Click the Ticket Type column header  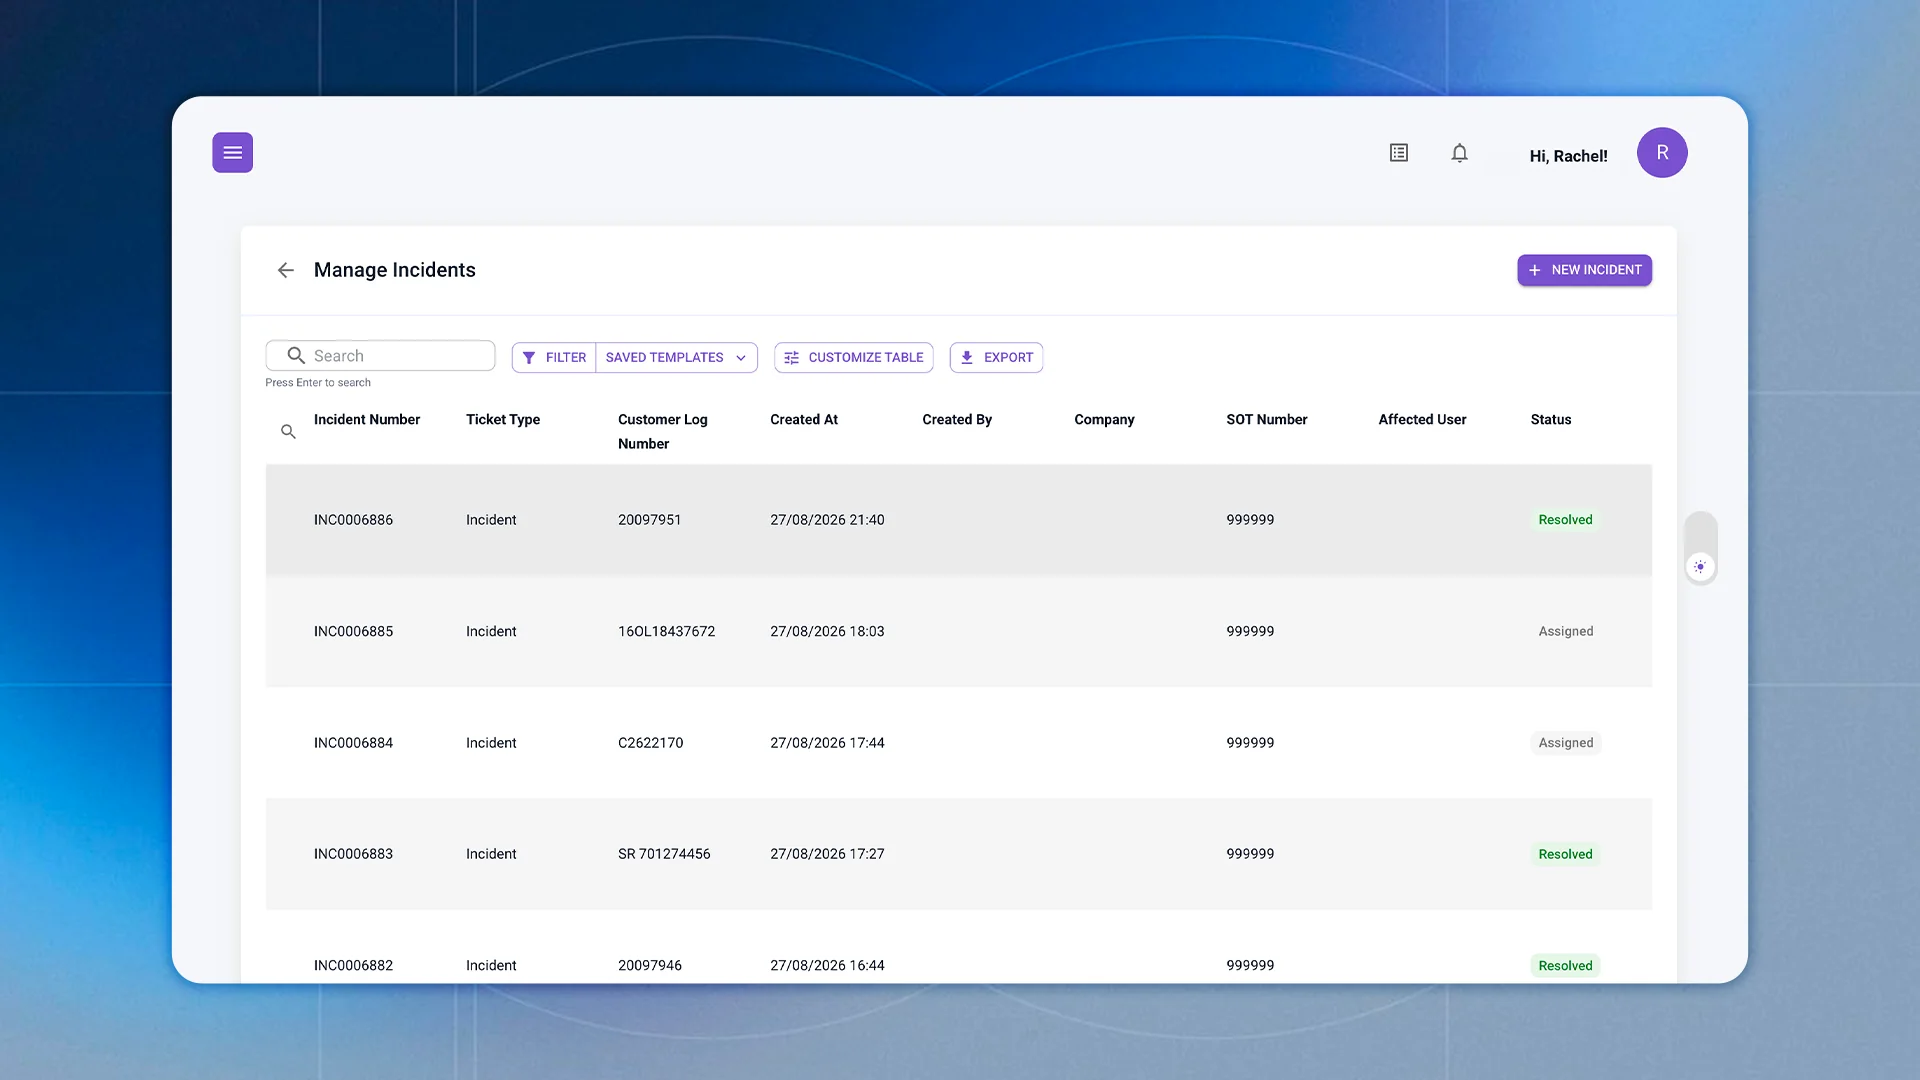[503, 420]
